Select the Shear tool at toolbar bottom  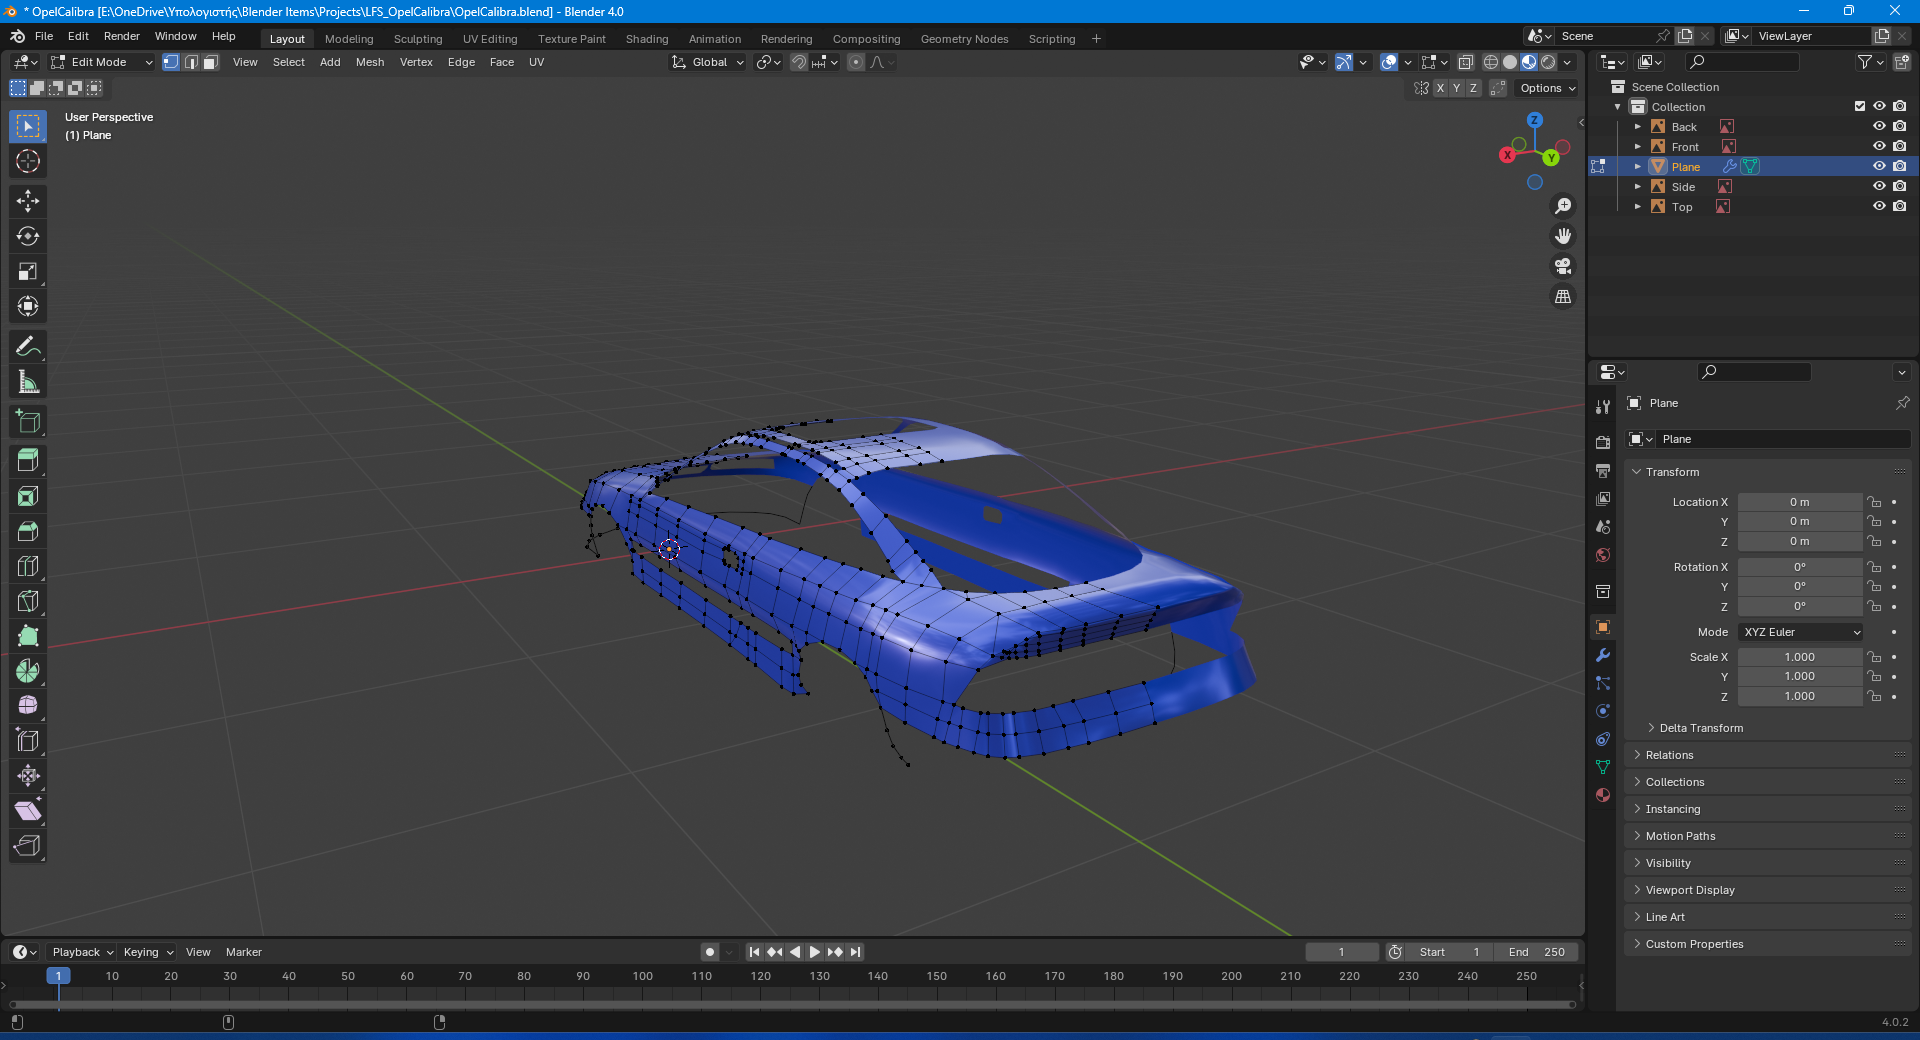pyautogui.click(x=28, y=811)
